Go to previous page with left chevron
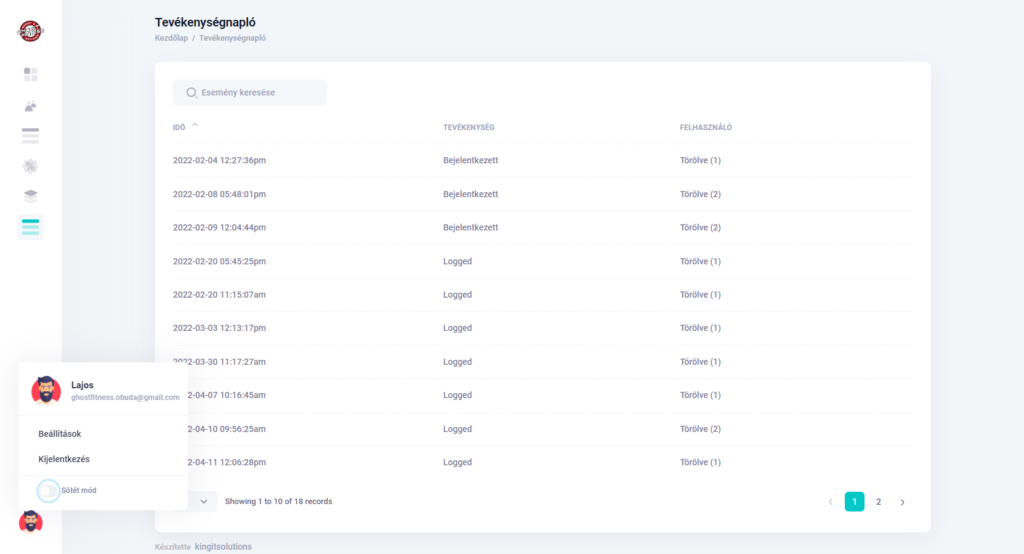This screenshot has height=554, width=1024. coord(830,502)
